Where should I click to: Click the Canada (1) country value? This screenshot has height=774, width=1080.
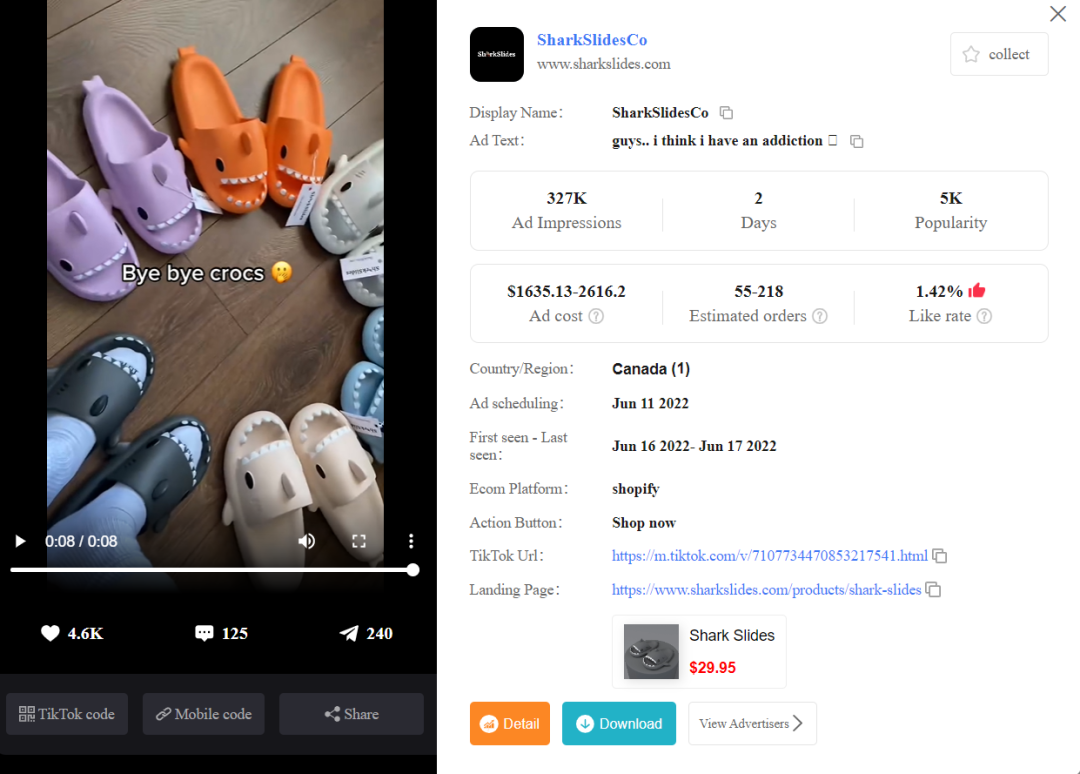(x=651, y=369)
